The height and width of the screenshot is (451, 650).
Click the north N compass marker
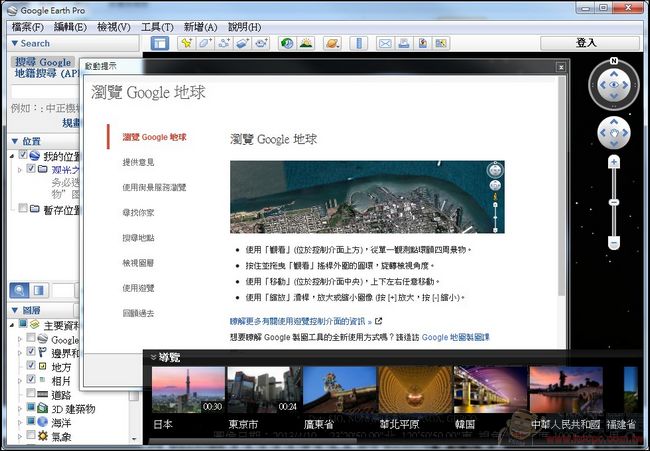coord(614,61)
